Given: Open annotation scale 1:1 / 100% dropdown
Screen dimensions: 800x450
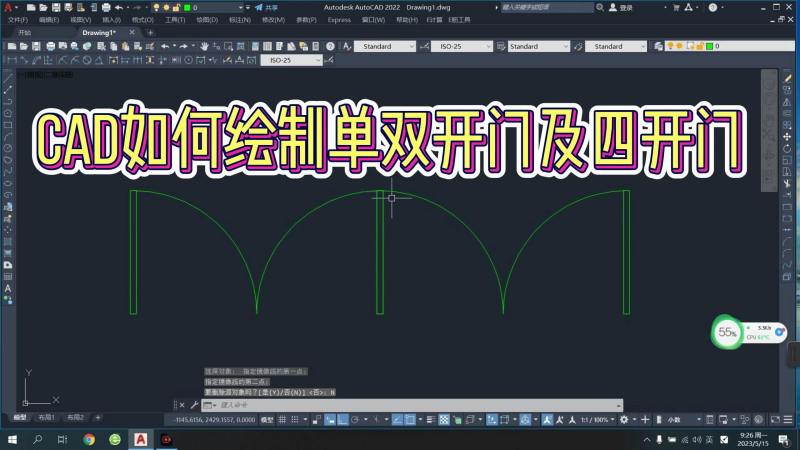Looking at the screenshot, I should 598,419.
